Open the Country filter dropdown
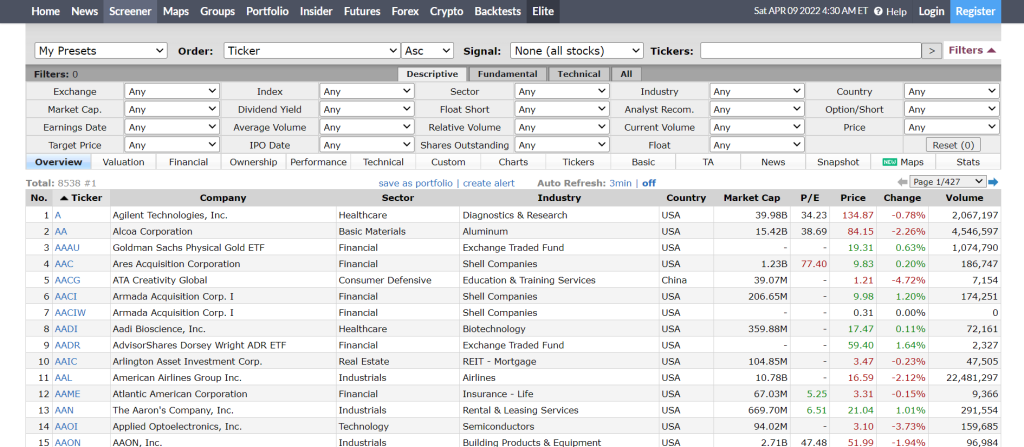The height and width of the screenshot is (447, 1024). coord(952,91)
